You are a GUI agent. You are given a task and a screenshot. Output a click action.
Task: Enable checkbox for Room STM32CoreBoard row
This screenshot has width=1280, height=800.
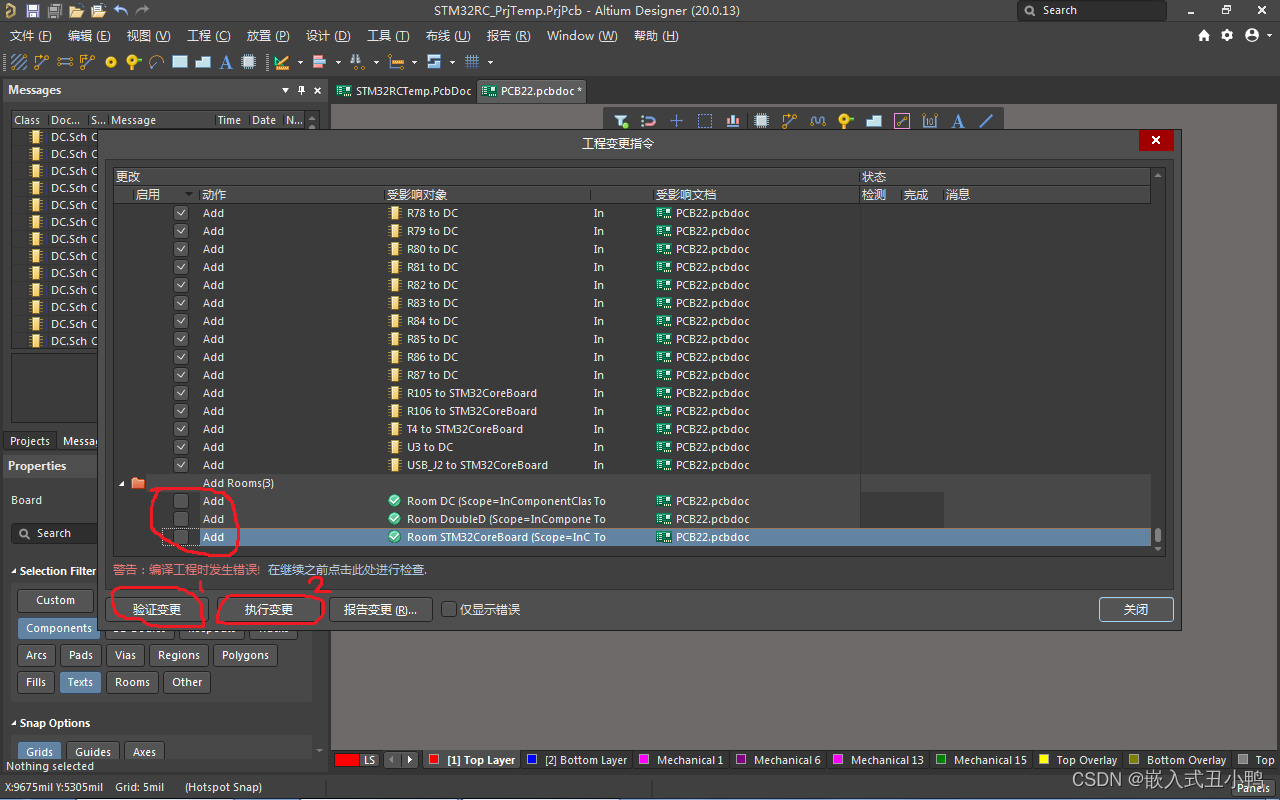181,537
